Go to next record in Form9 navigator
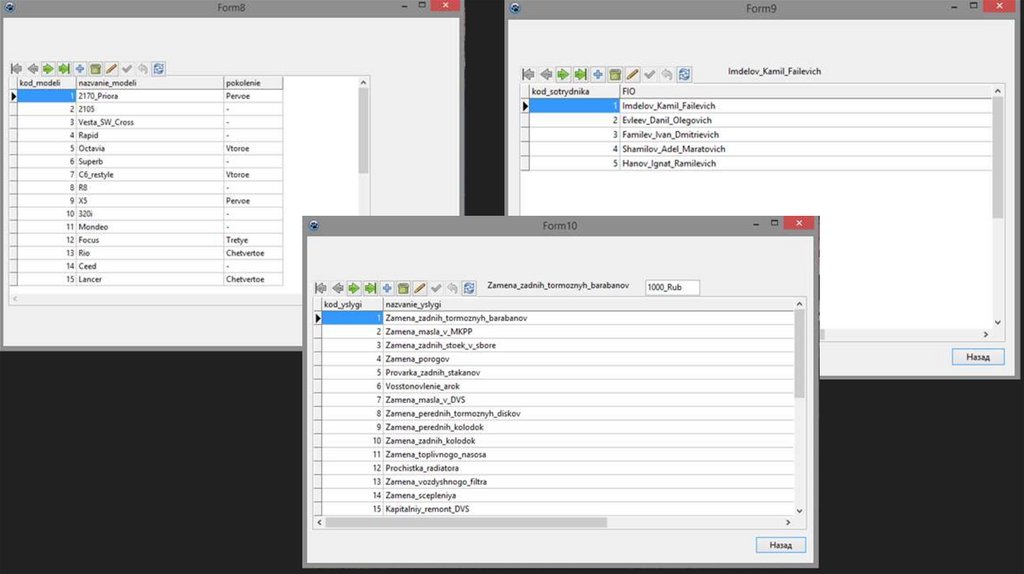Screen dimensions: 1024x574 562,75
